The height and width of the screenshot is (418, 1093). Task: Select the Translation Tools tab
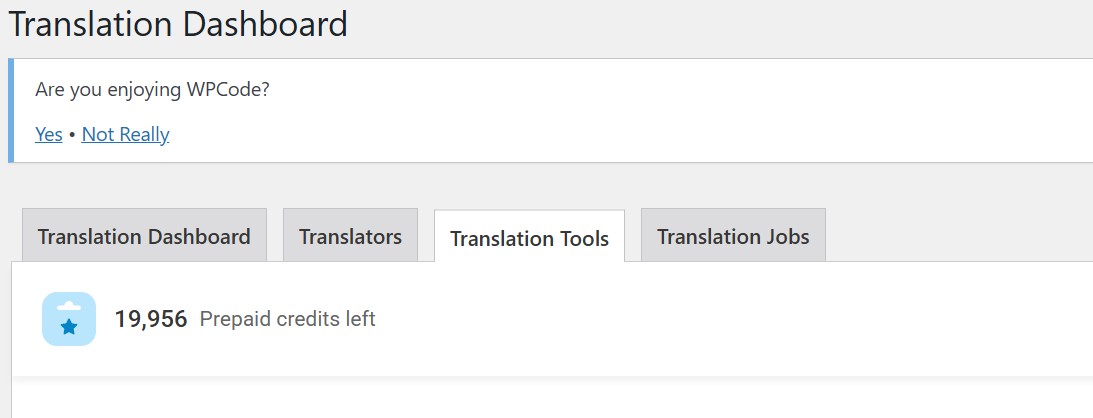(x=529, y=238)
